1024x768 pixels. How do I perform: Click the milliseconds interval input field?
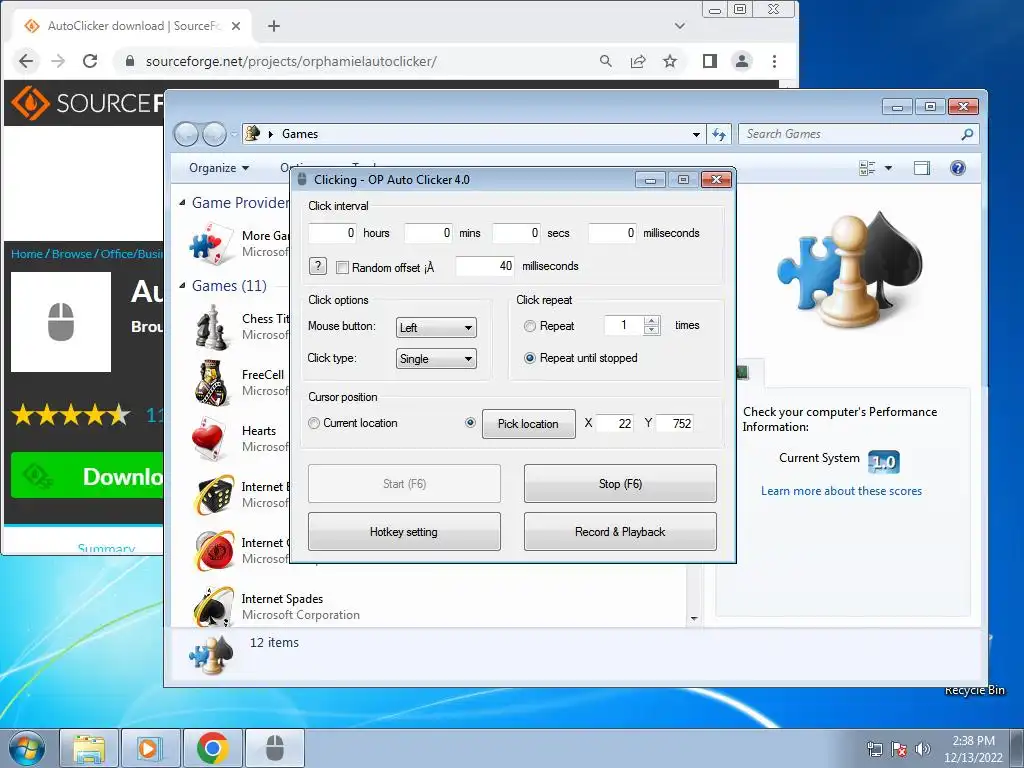[612, 233]
